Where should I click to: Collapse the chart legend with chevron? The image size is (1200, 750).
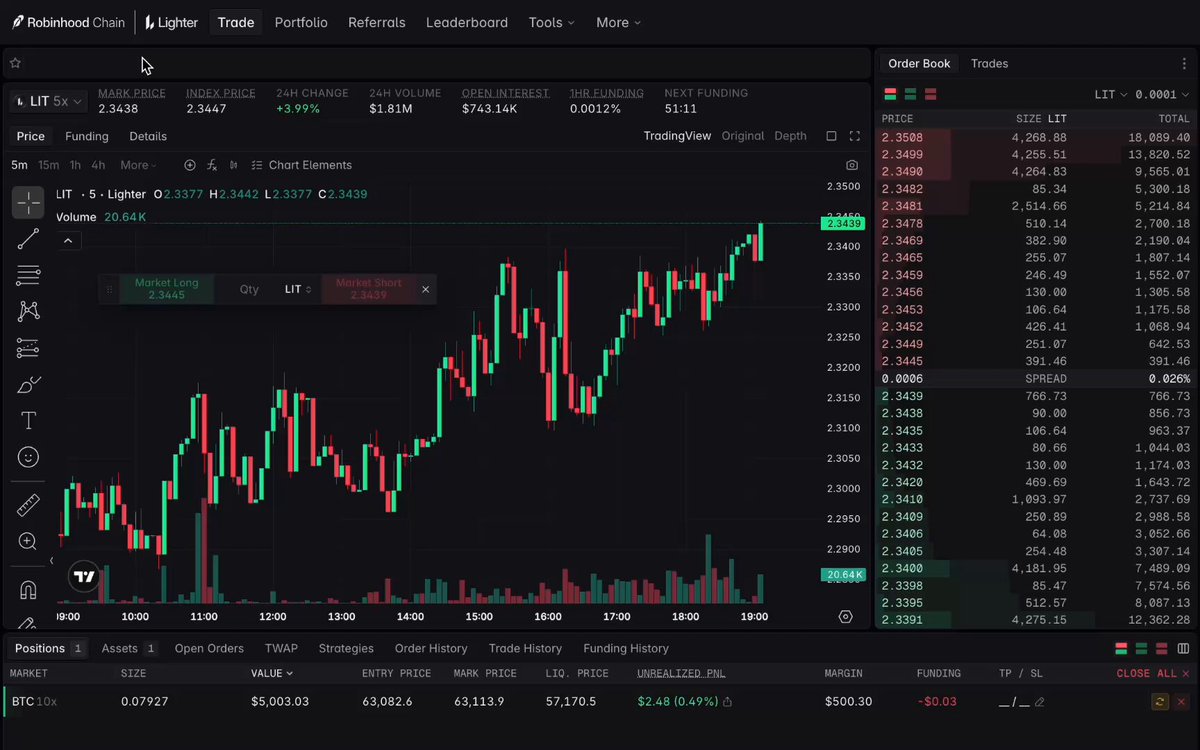pos(68,240)
